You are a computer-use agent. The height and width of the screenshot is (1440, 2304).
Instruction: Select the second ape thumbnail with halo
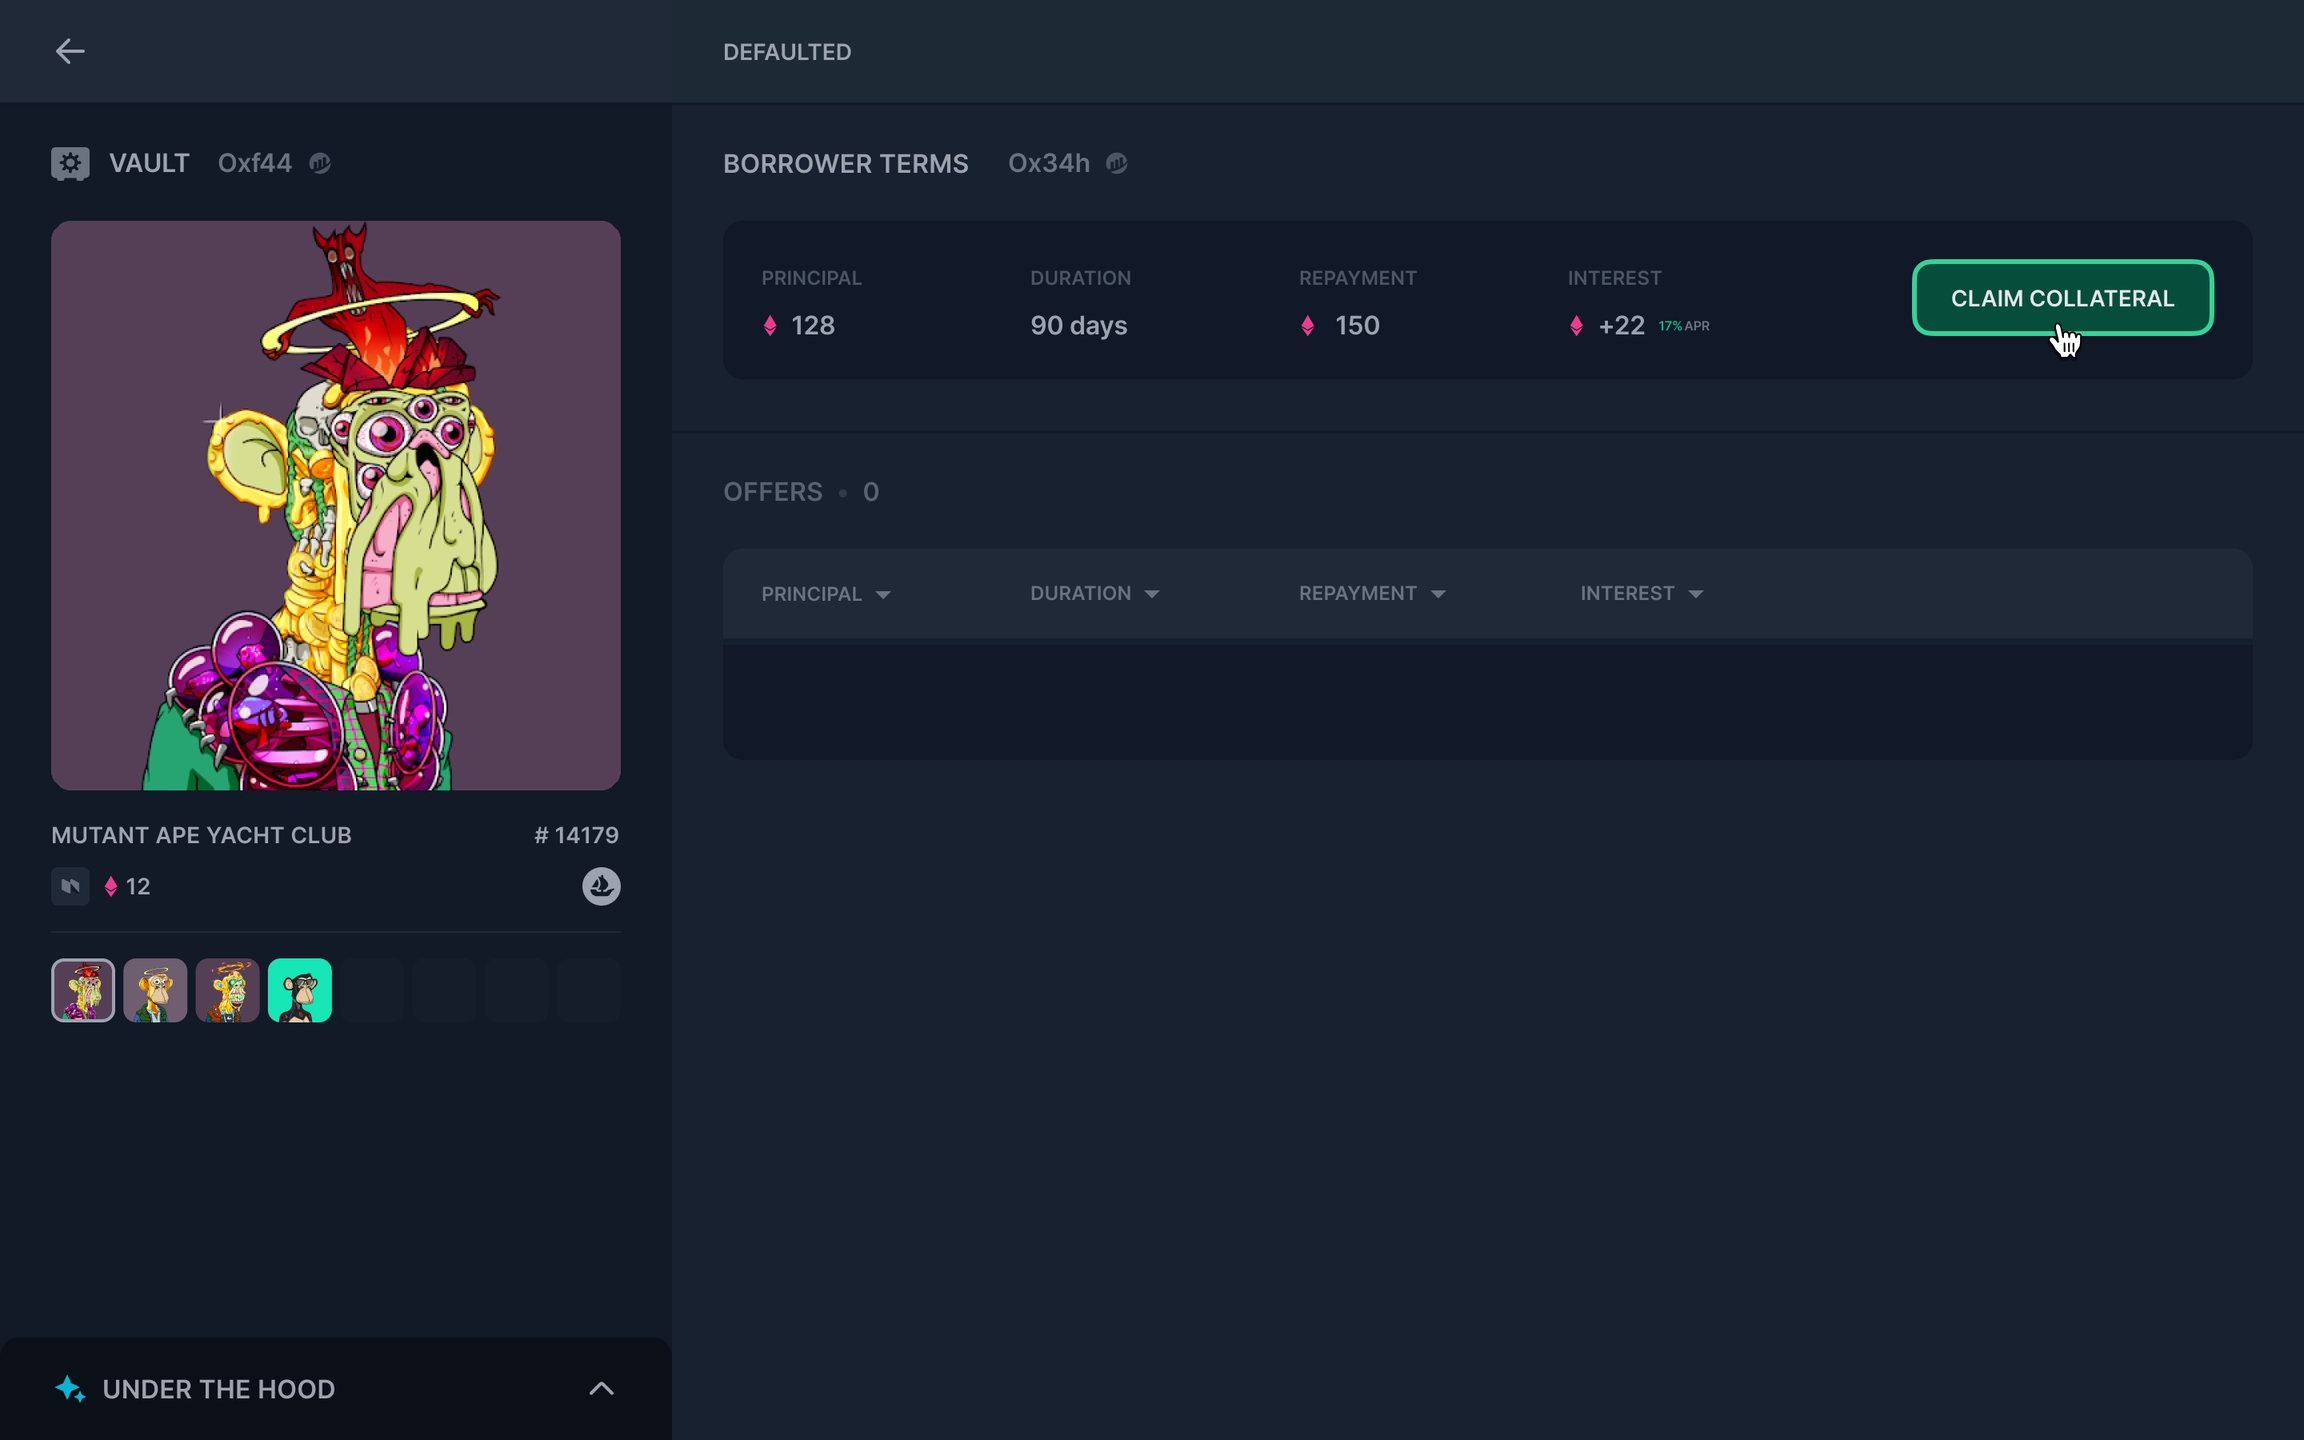tap(155, 990)
